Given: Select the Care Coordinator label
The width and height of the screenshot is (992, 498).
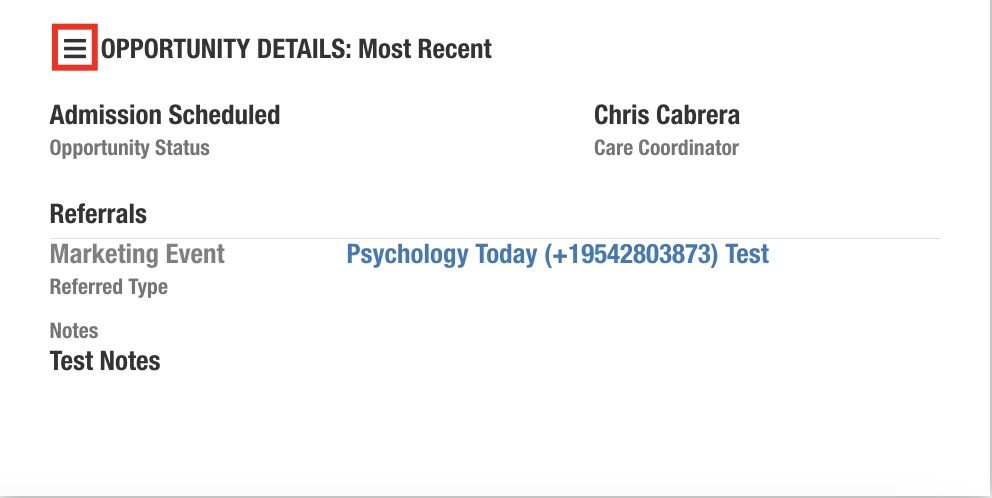Looking at the screenshot, I should pos(666,148).
